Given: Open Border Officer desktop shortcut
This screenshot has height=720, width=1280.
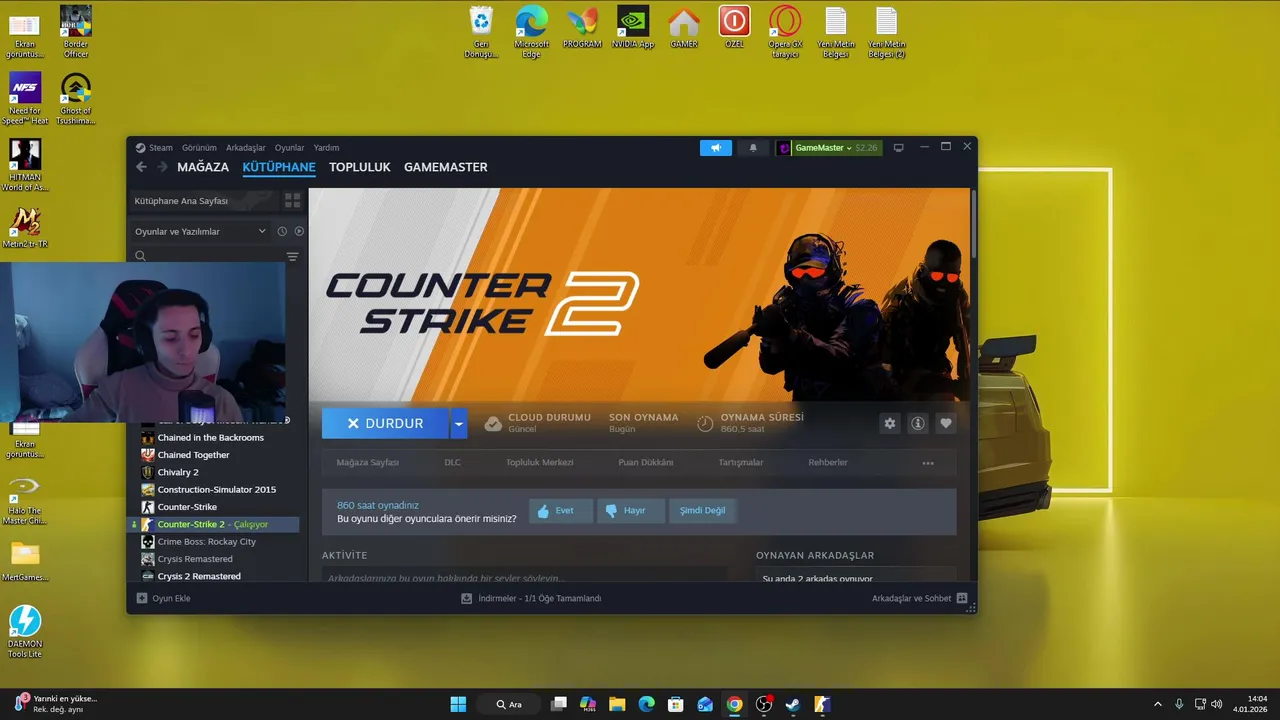Looking at the screenshot, I should point(76,32).
